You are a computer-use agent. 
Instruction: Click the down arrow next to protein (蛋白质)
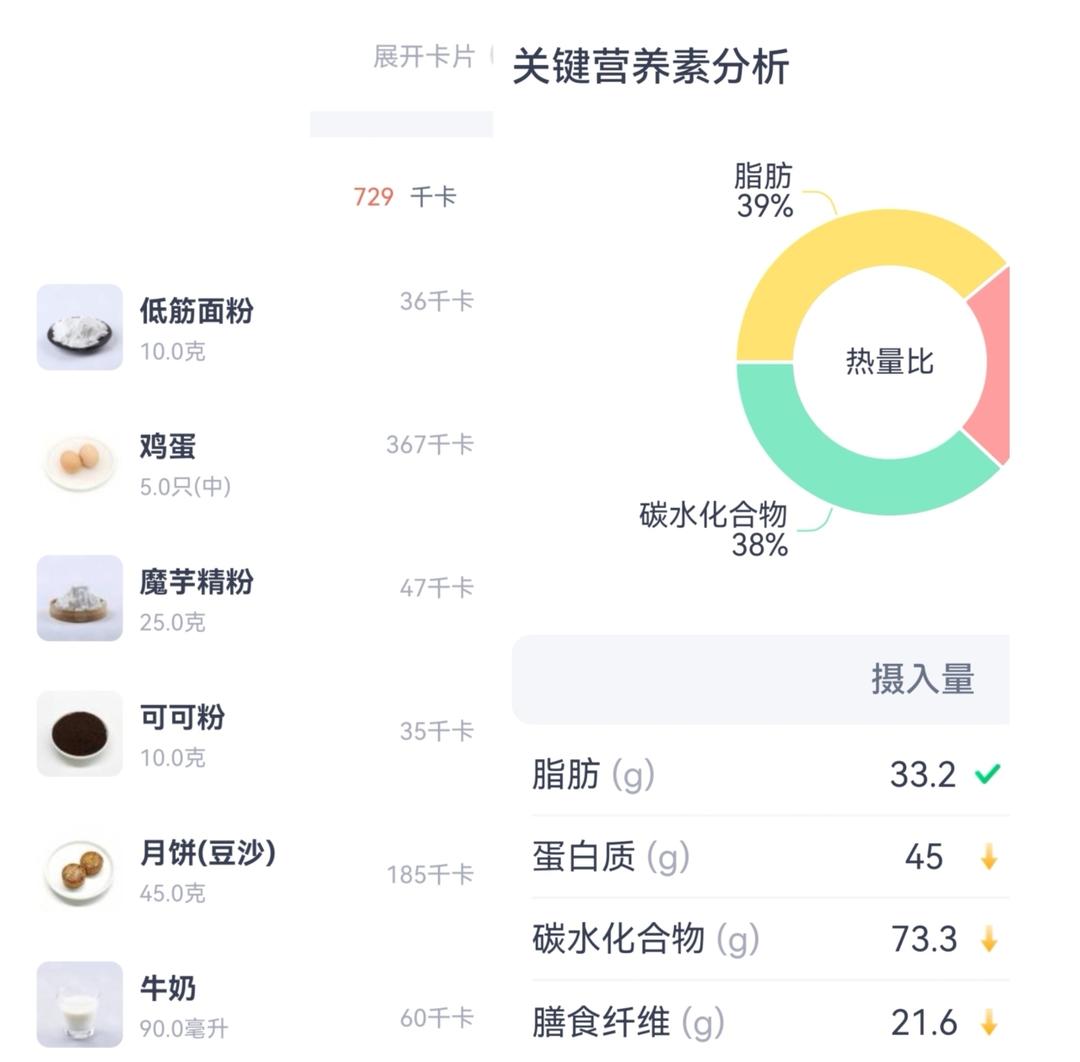(x=989, y=857)
